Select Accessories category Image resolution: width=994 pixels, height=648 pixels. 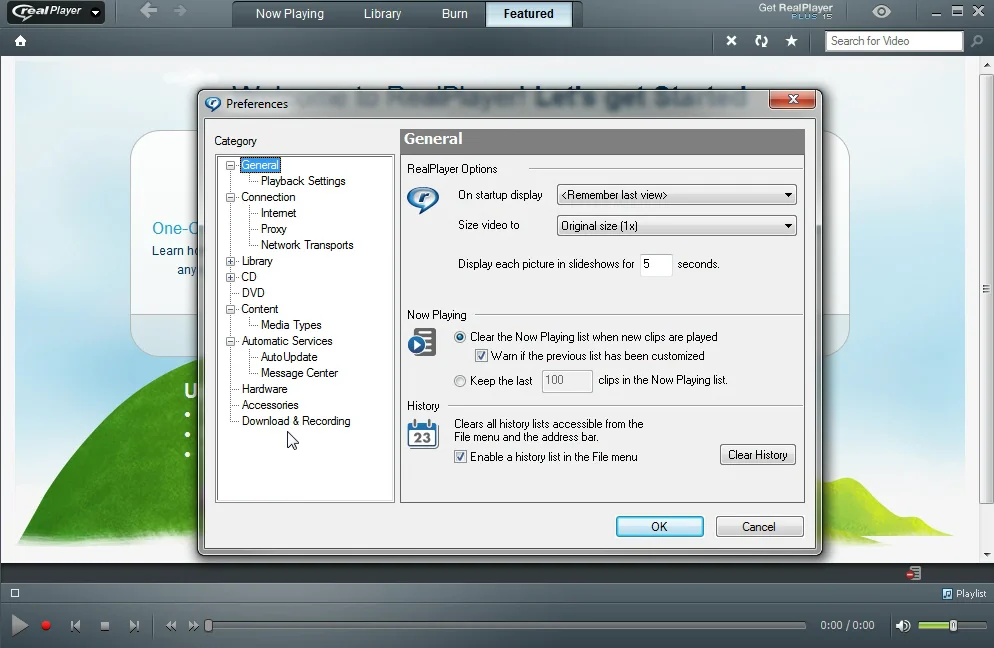[270, 405]
